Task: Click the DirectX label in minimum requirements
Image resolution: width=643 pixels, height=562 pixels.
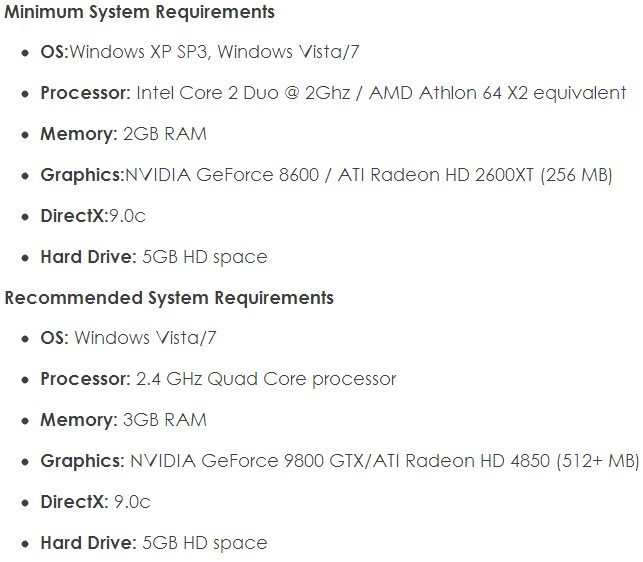Action: (x=73, y=216)
